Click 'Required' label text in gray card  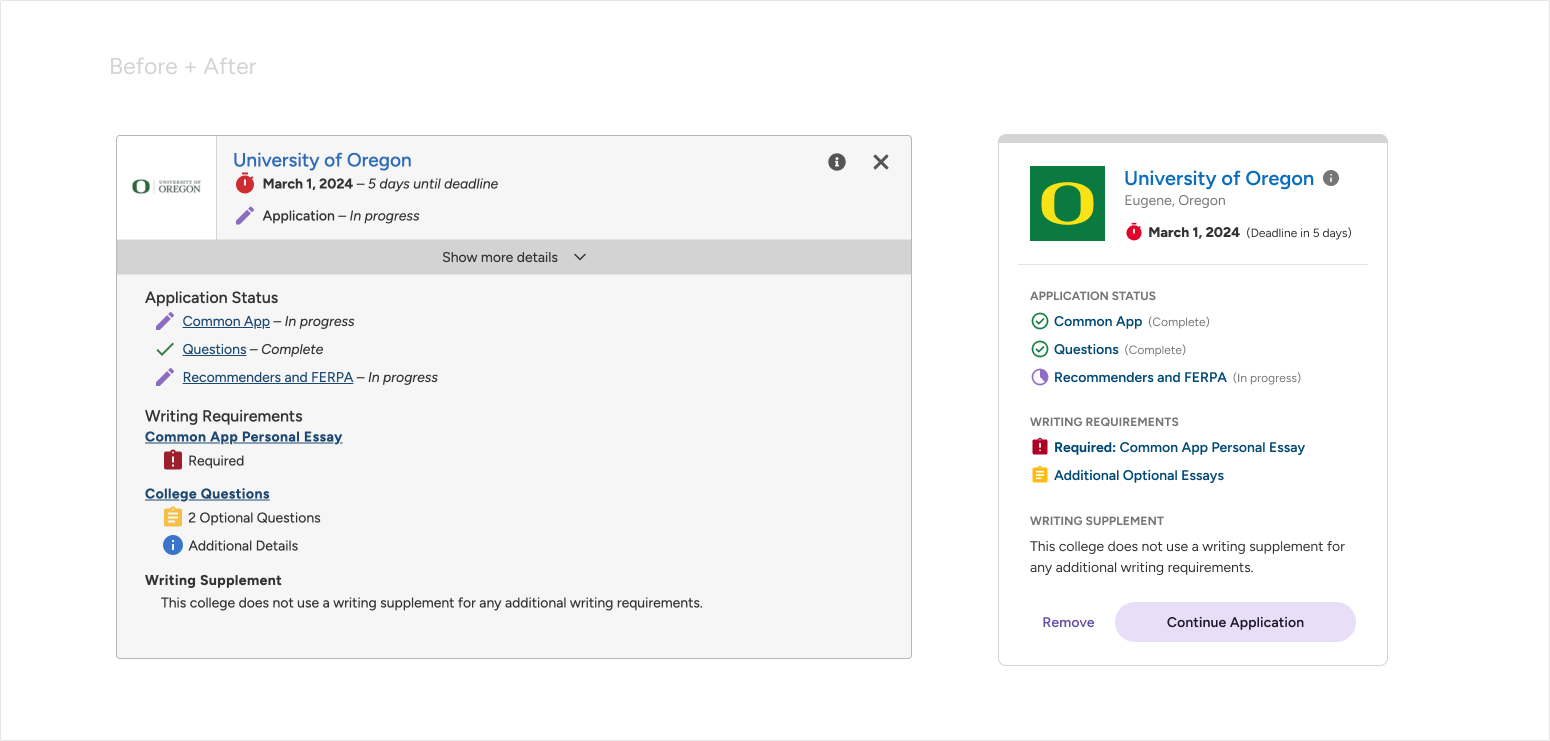tap(216, 461)
